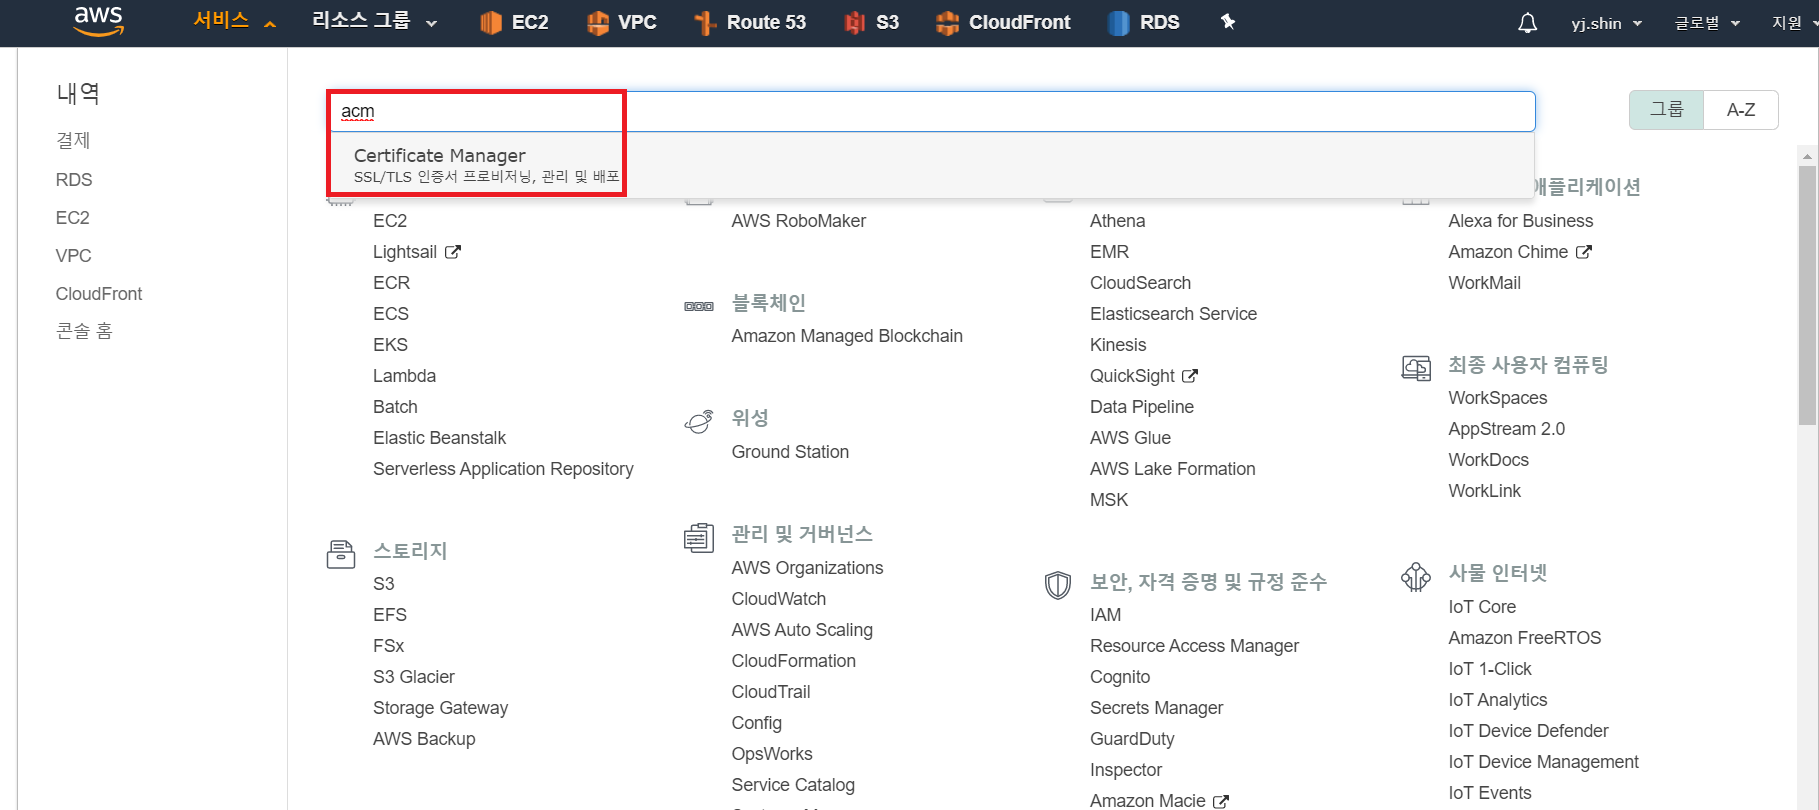This screenshot has width=1819, height=810.
Task: Expand the 리소스 그룹 dropdown
Action: [375, 21]
